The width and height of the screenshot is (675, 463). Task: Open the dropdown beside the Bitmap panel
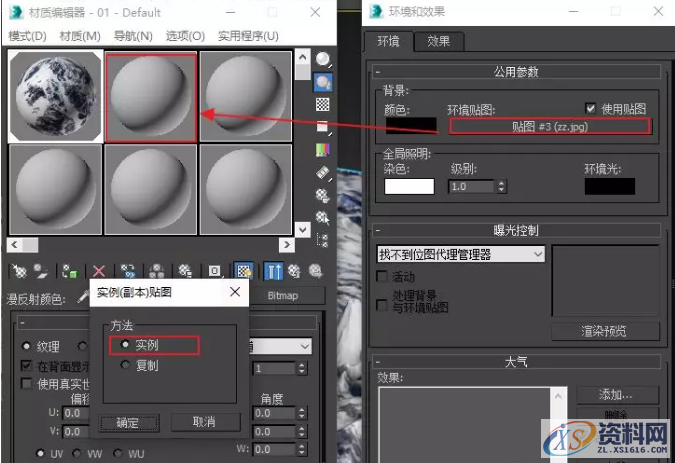305,346
